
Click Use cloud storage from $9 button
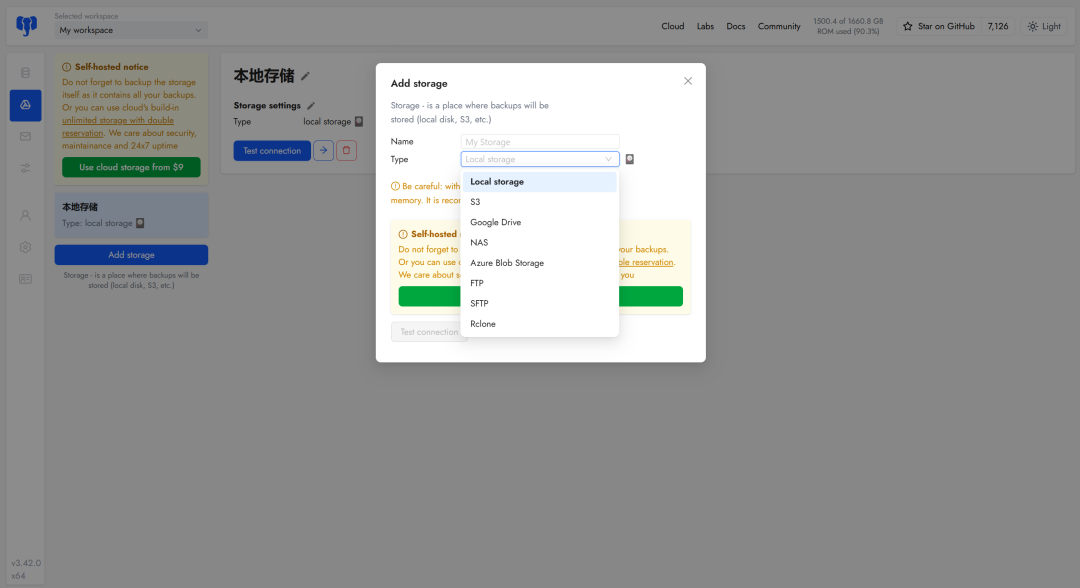pos(131,167)
